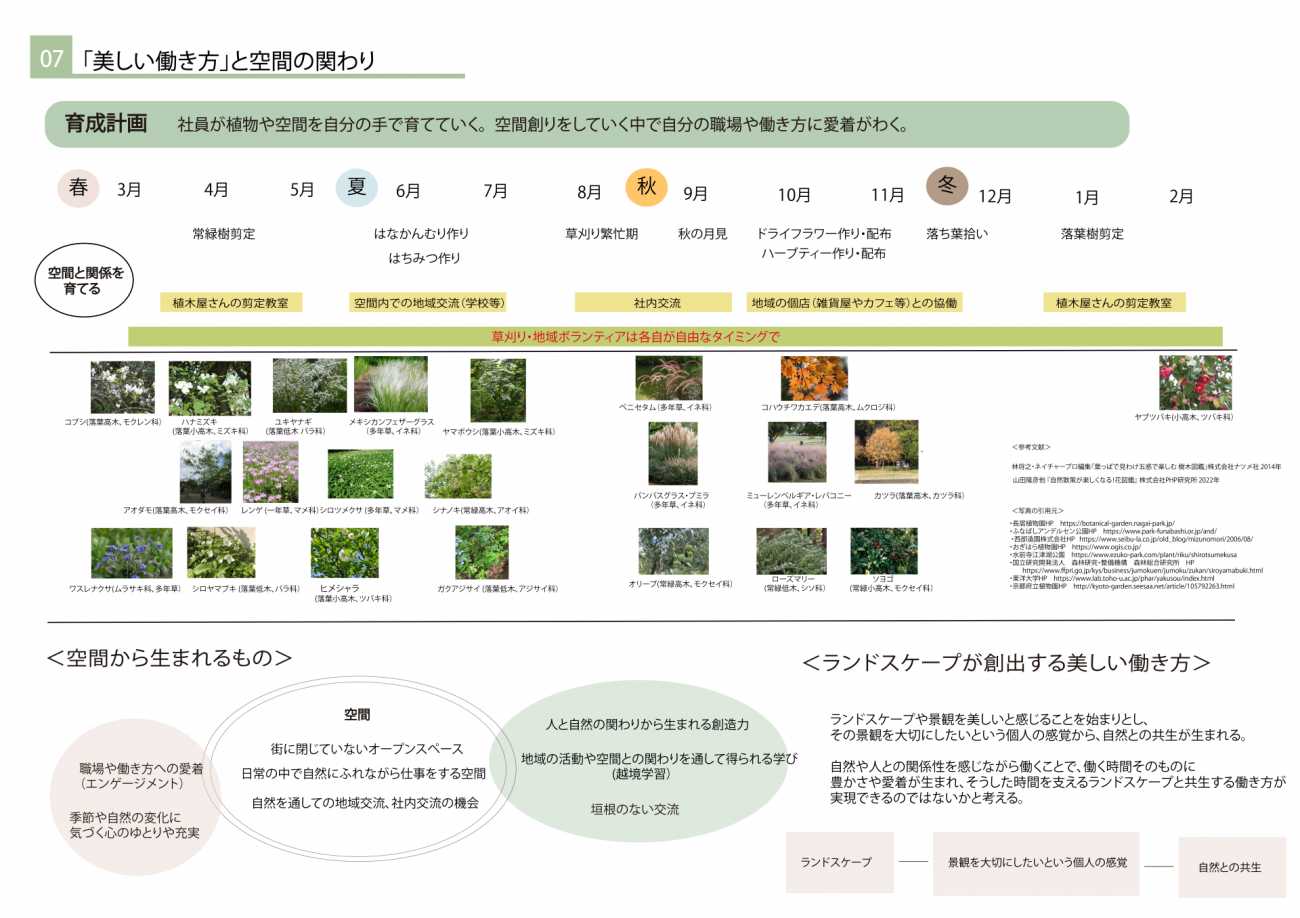Screen dimensions: 1300x918
Task: Select the 自然との共生 box
Action: pyautogui.click(x=1230, y=867)
